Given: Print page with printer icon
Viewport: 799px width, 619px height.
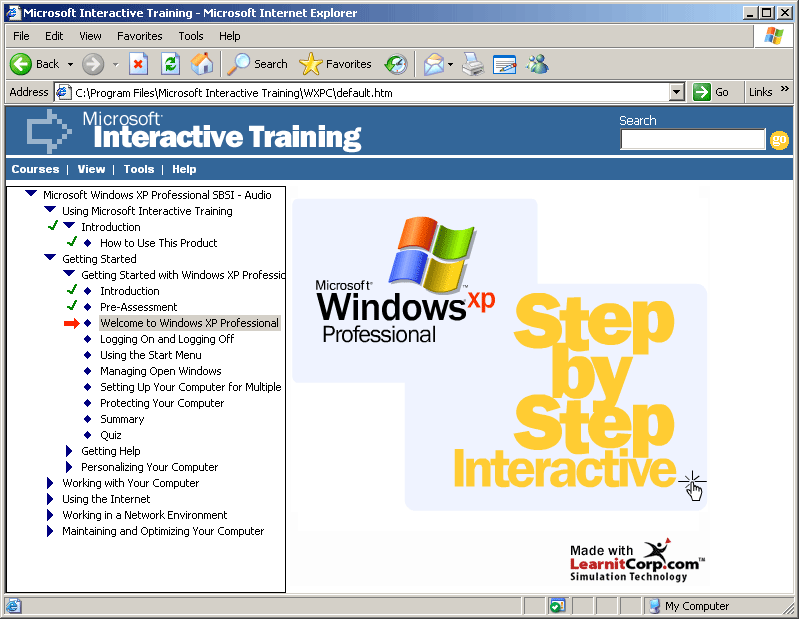Looking at the screenshot, I should (x=473, y=64).
